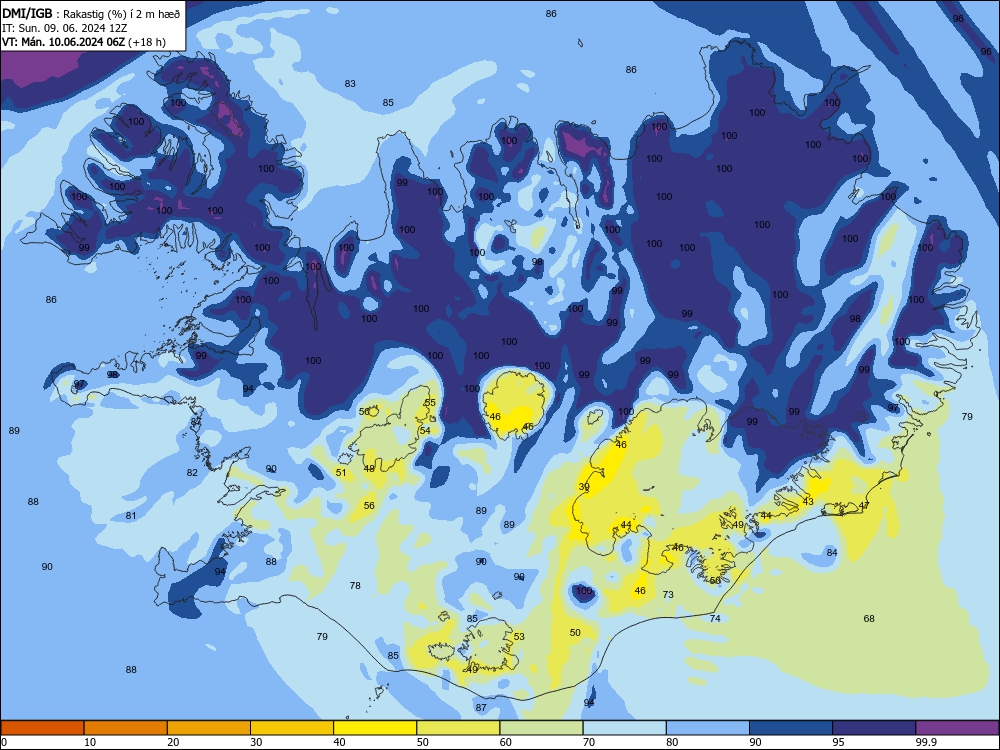Select the '43' humidity value
The image size is (1000, 750).
point(808,501)
